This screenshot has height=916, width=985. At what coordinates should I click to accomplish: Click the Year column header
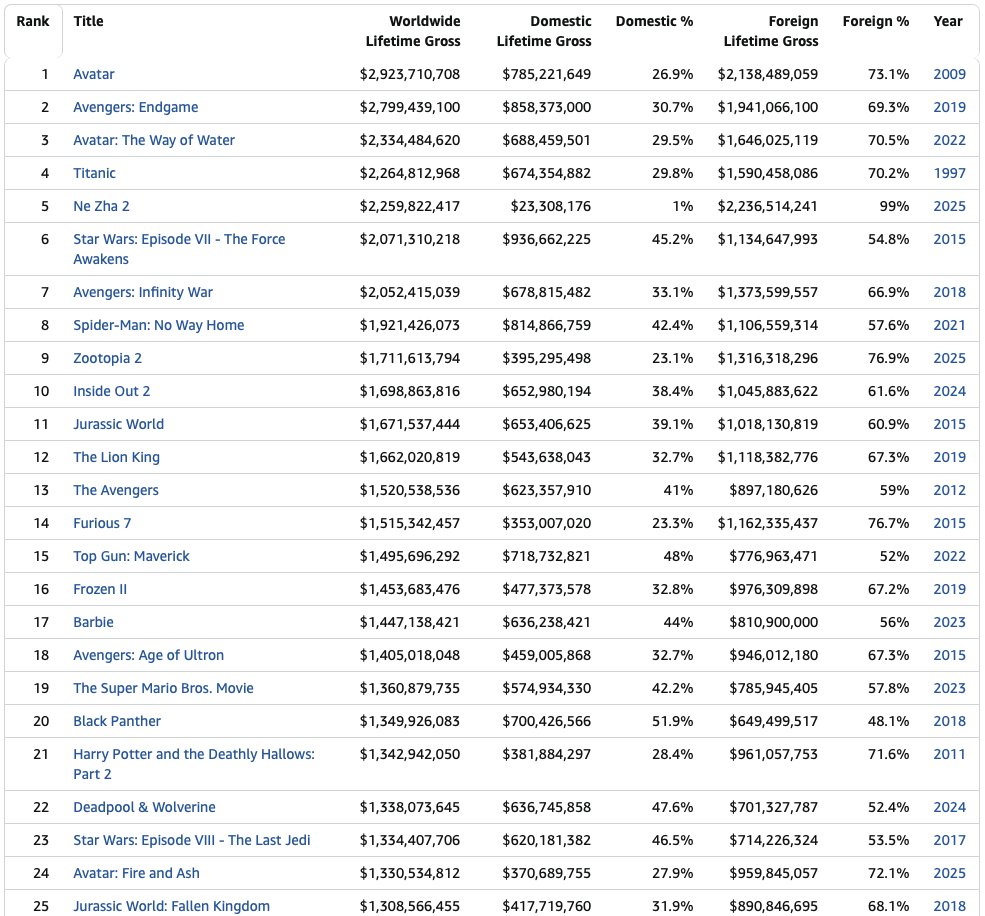[x=948, y=21]
